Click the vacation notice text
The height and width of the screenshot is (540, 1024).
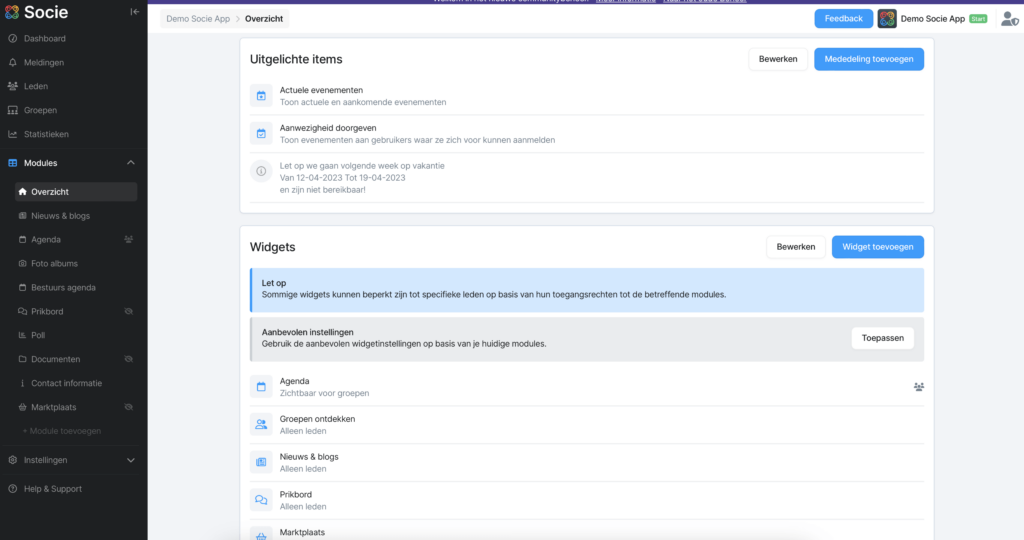click(x=362, y=178)
